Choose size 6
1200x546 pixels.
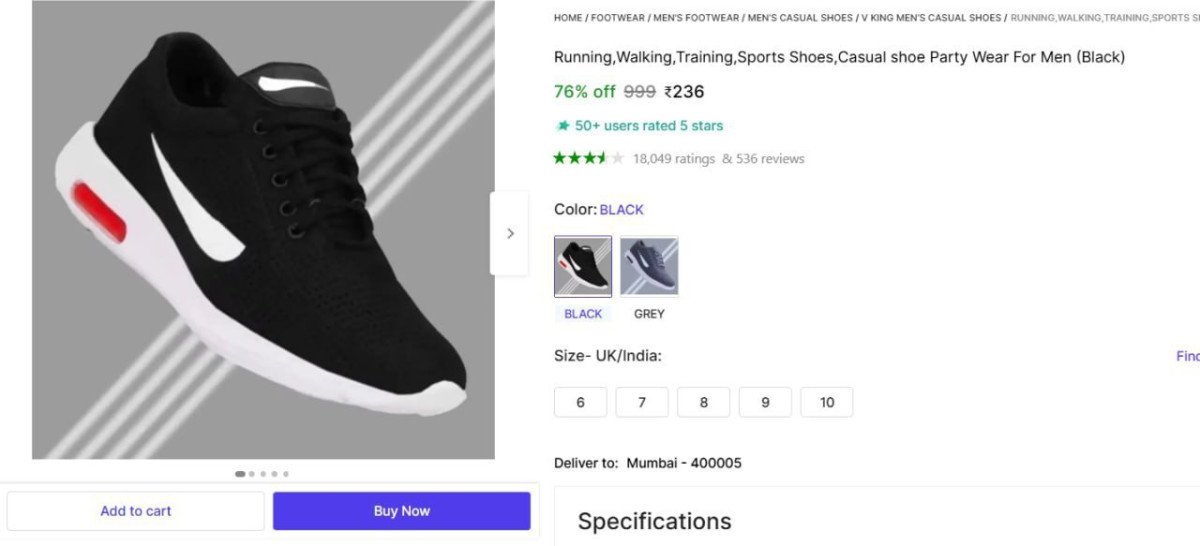(580, 402)
